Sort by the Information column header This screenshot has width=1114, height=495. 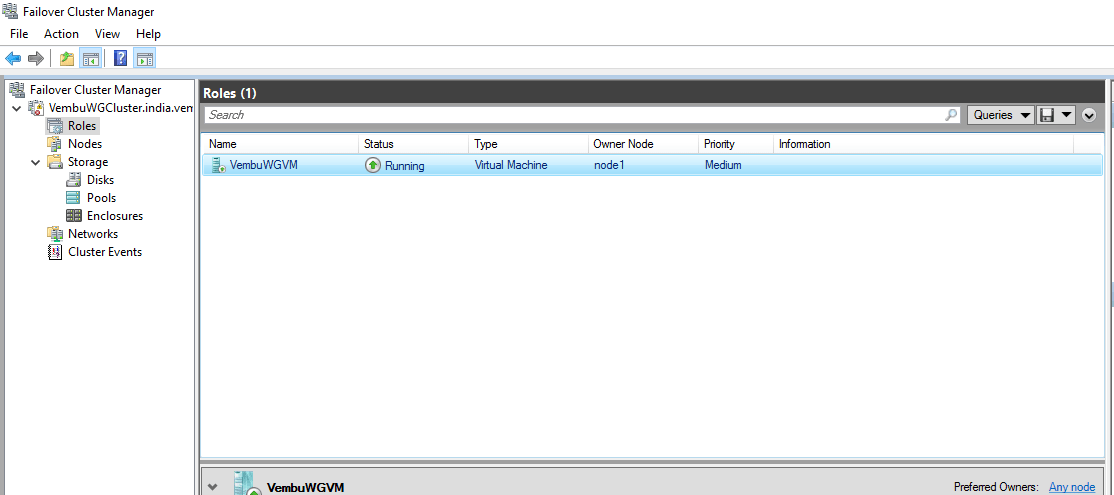coord(923,144)
